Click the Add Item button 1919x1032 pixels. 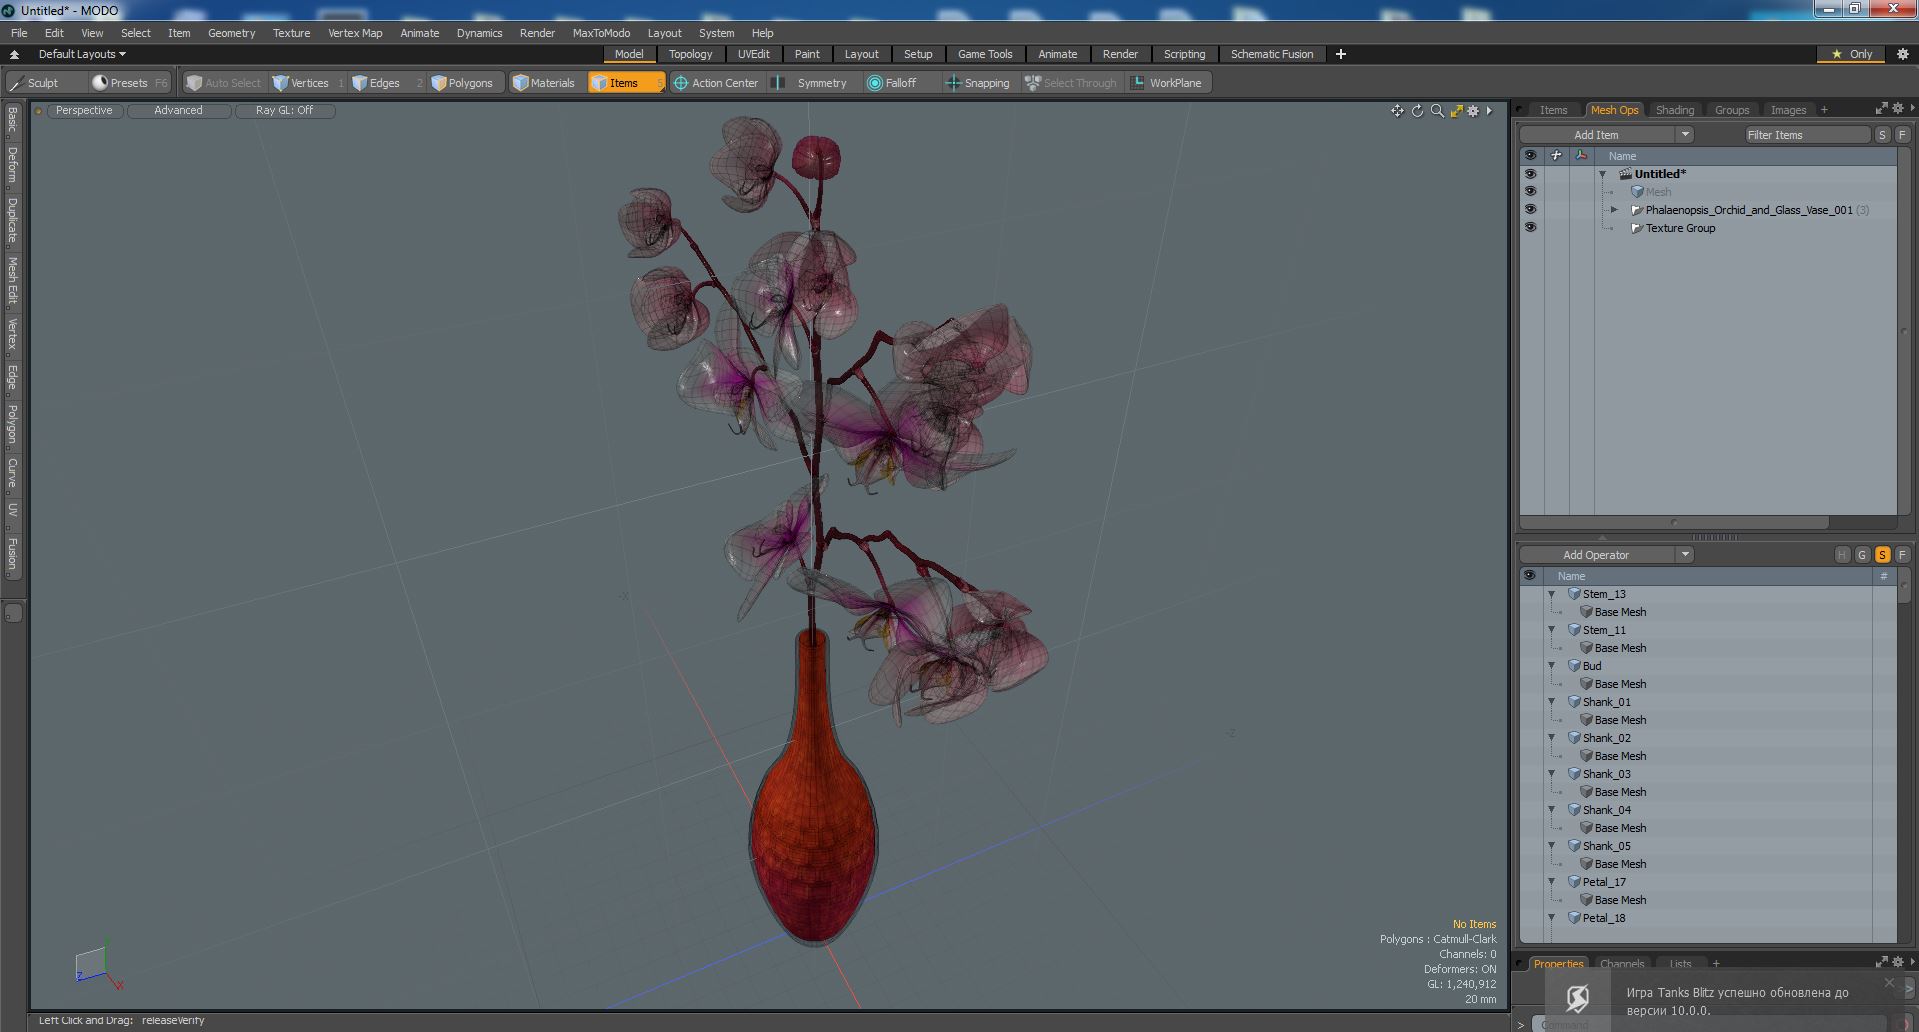click(x=1596, y=135)
